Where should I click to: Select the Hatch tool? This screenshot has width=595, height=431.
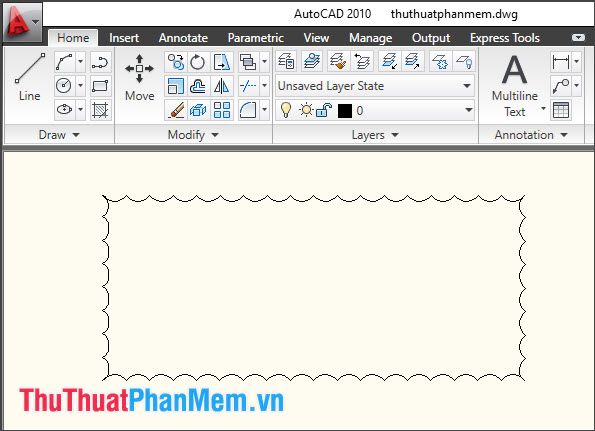coord(101,110)
